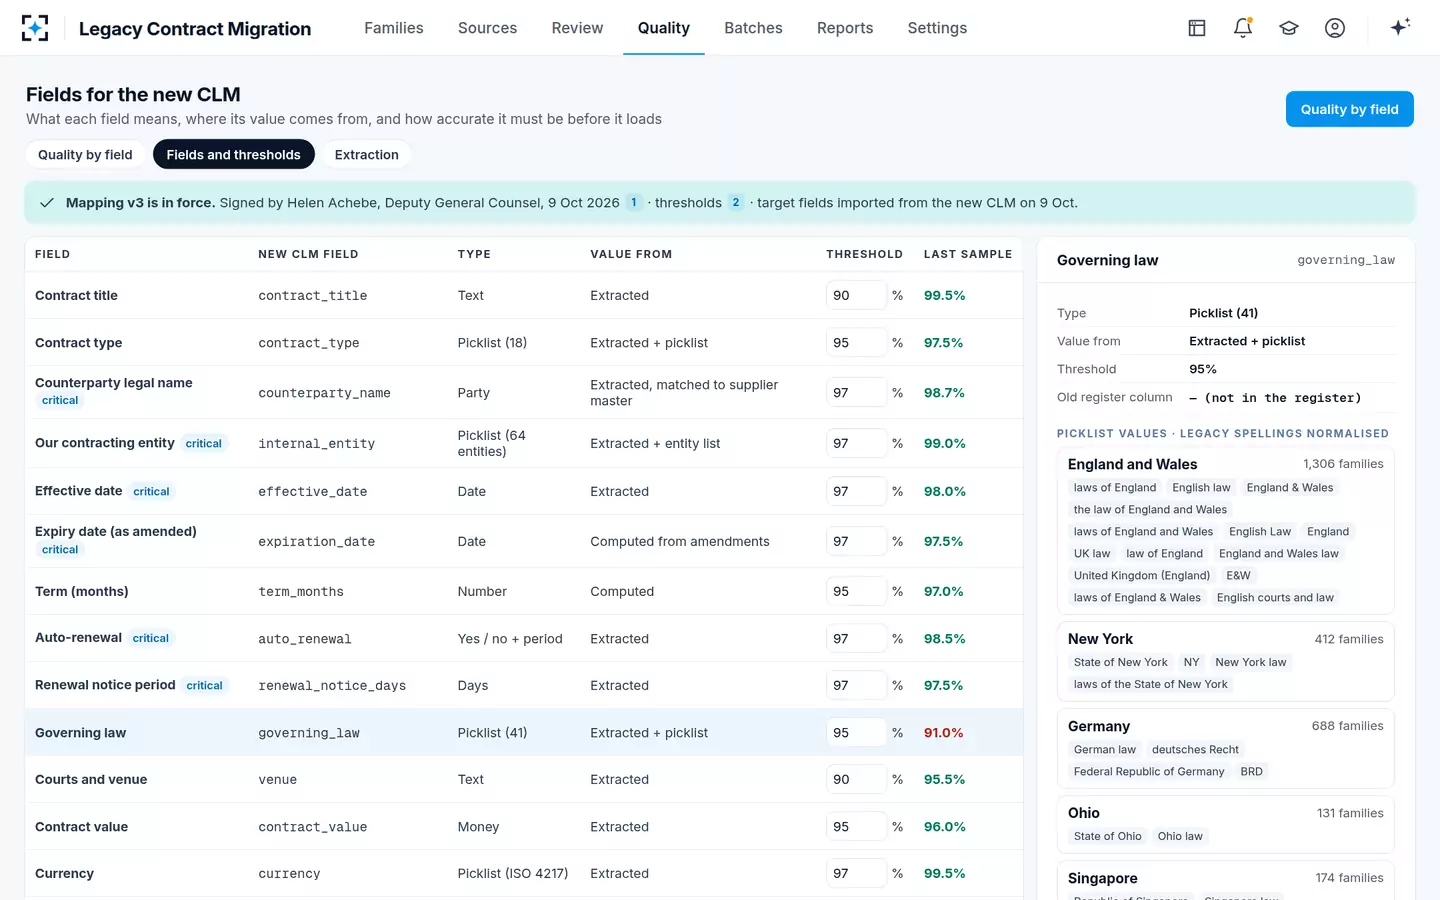Click the graduation cap help icon
Viewport: 1440px width, 900px height.
pos(1289,28)
